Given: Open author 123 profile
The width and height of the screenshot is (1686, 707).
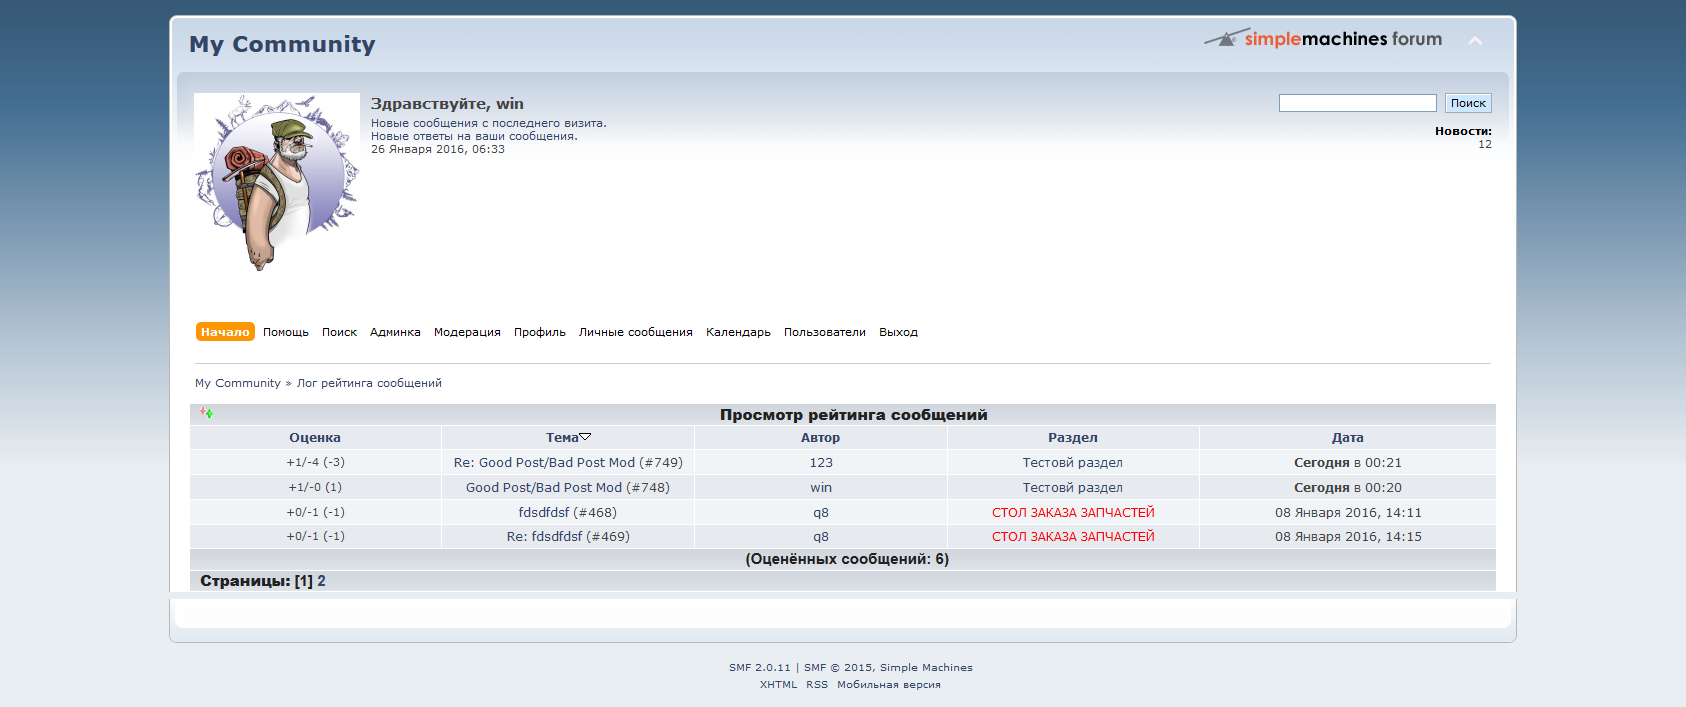Looking at the screenshot, I should [x=821, y=462].
